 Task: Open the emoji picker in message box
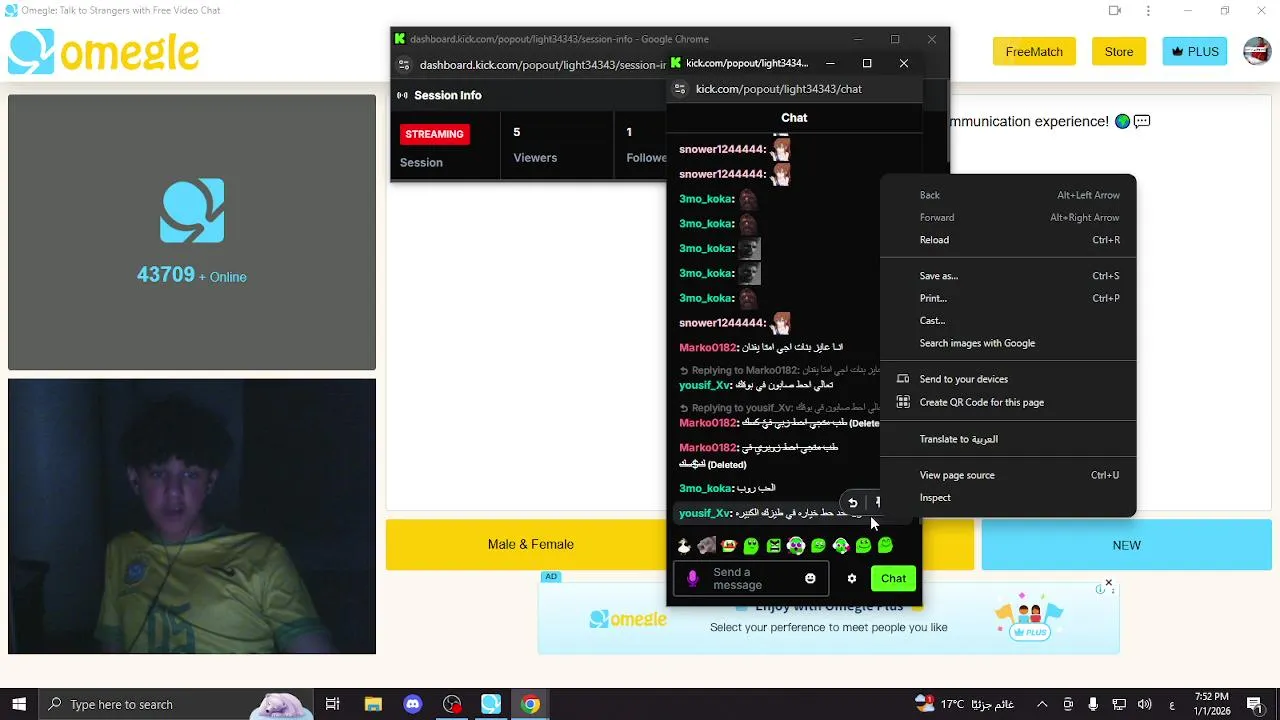tap(810, 578)
